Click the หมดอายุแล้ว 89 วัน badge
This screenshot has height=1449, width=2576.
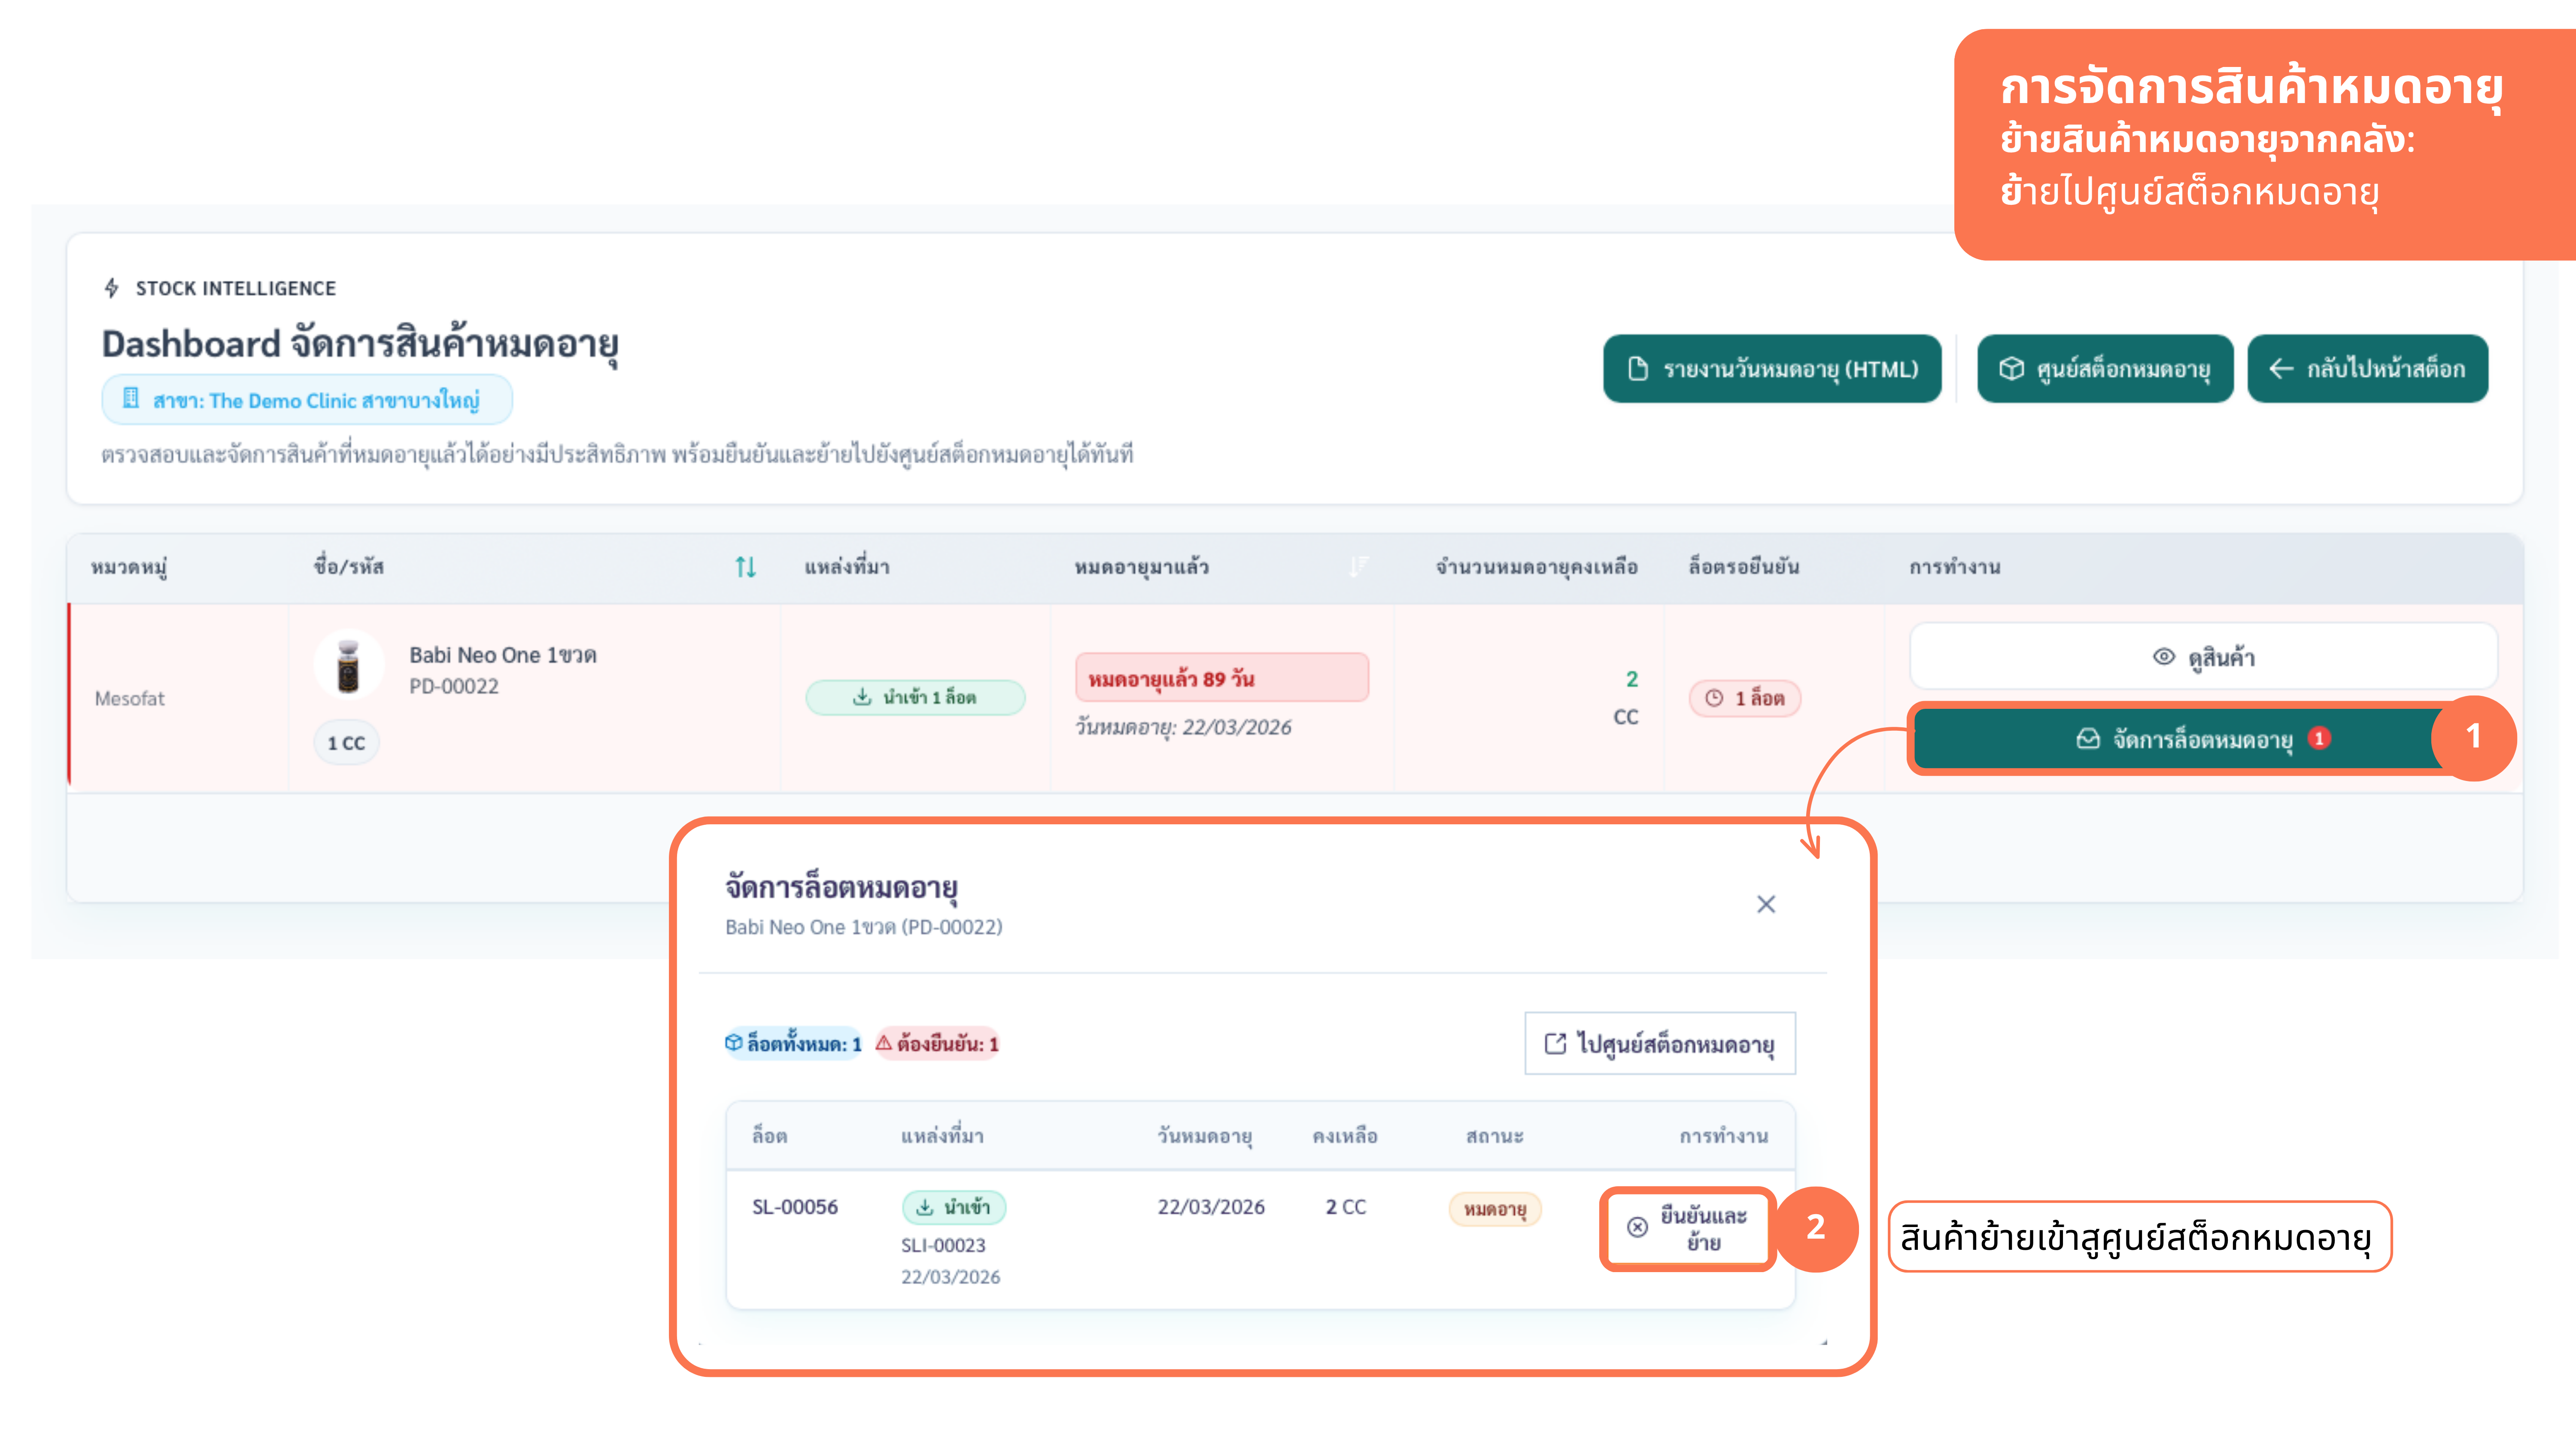(x=1222, y=678)
